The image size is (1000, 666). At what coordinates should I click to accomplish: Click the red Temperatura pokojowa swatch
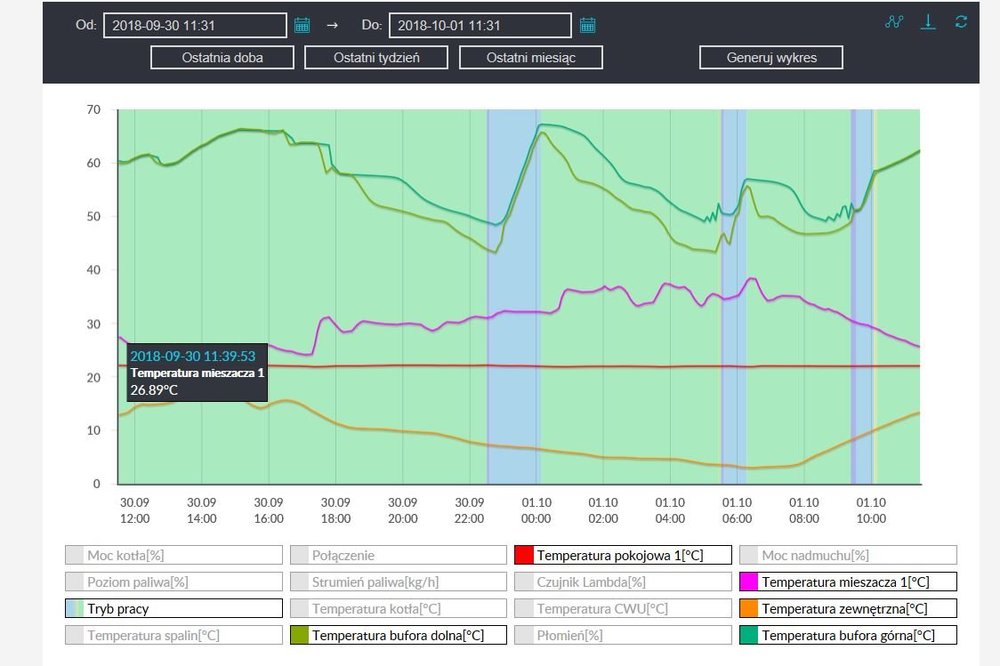click(x=523, y=555)
